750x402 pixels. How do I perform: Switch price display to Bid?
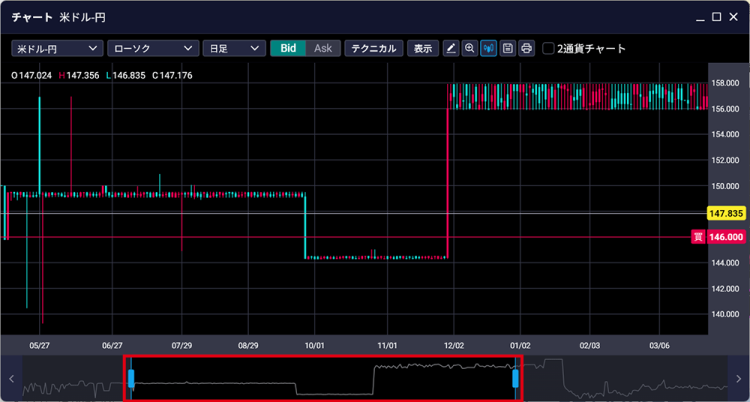coord(288,48)
